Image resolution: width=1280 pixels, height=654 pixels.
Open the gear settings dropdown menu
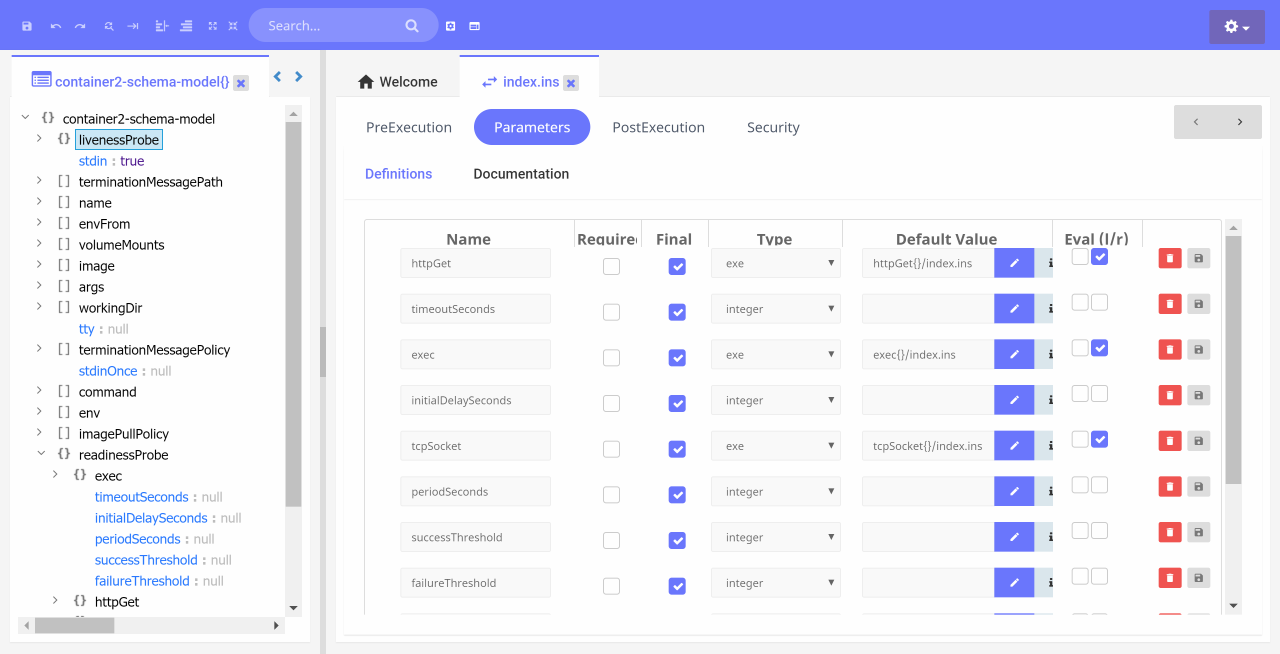pyautogui.click(x=1237, y=27)
